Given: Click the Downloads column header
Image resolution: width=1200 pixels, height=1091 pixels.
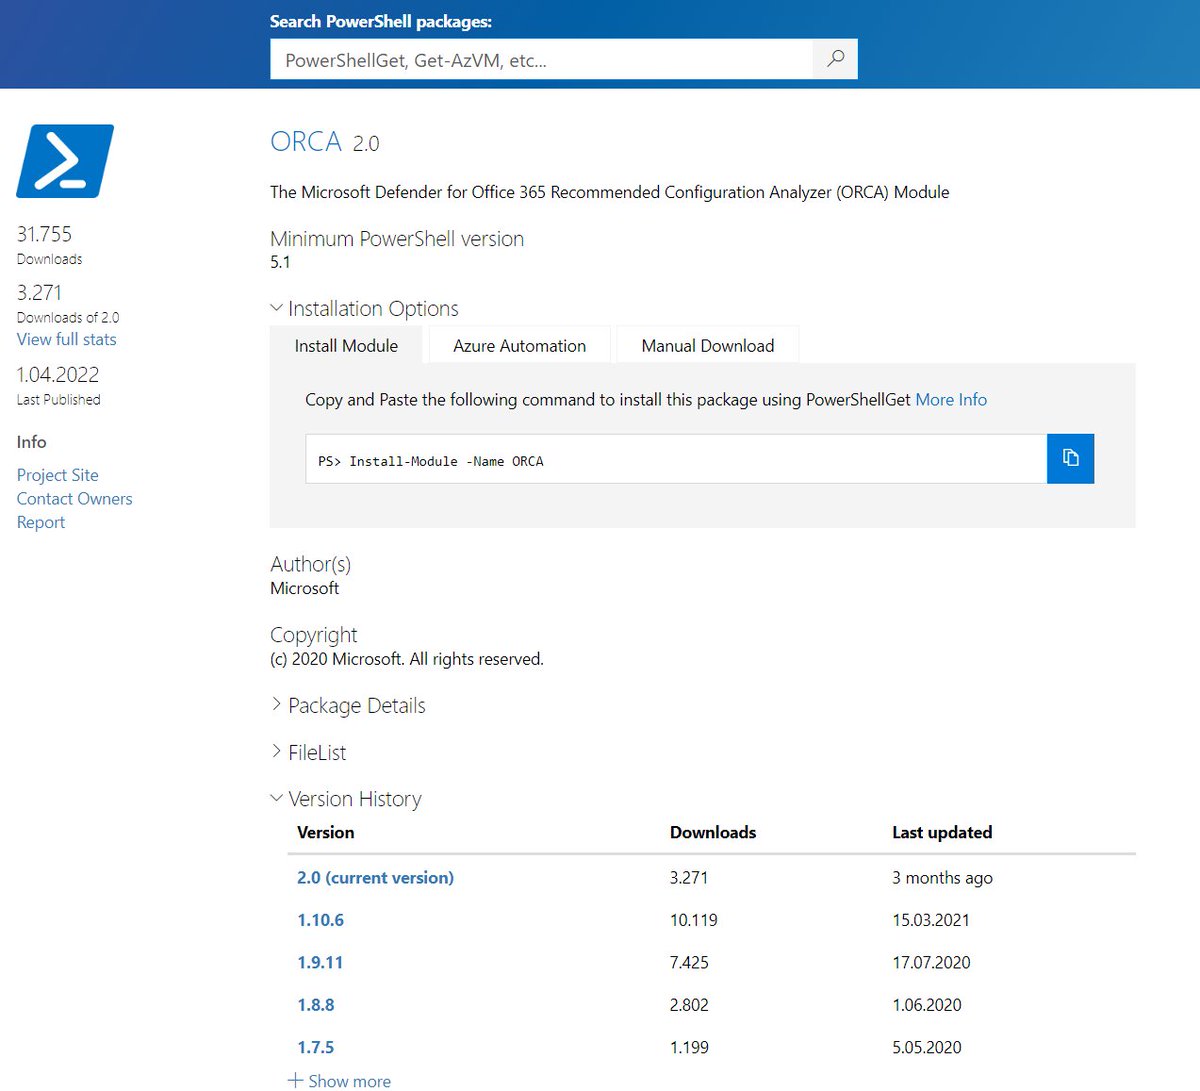Looking at the screenshot, I should 713,832.
